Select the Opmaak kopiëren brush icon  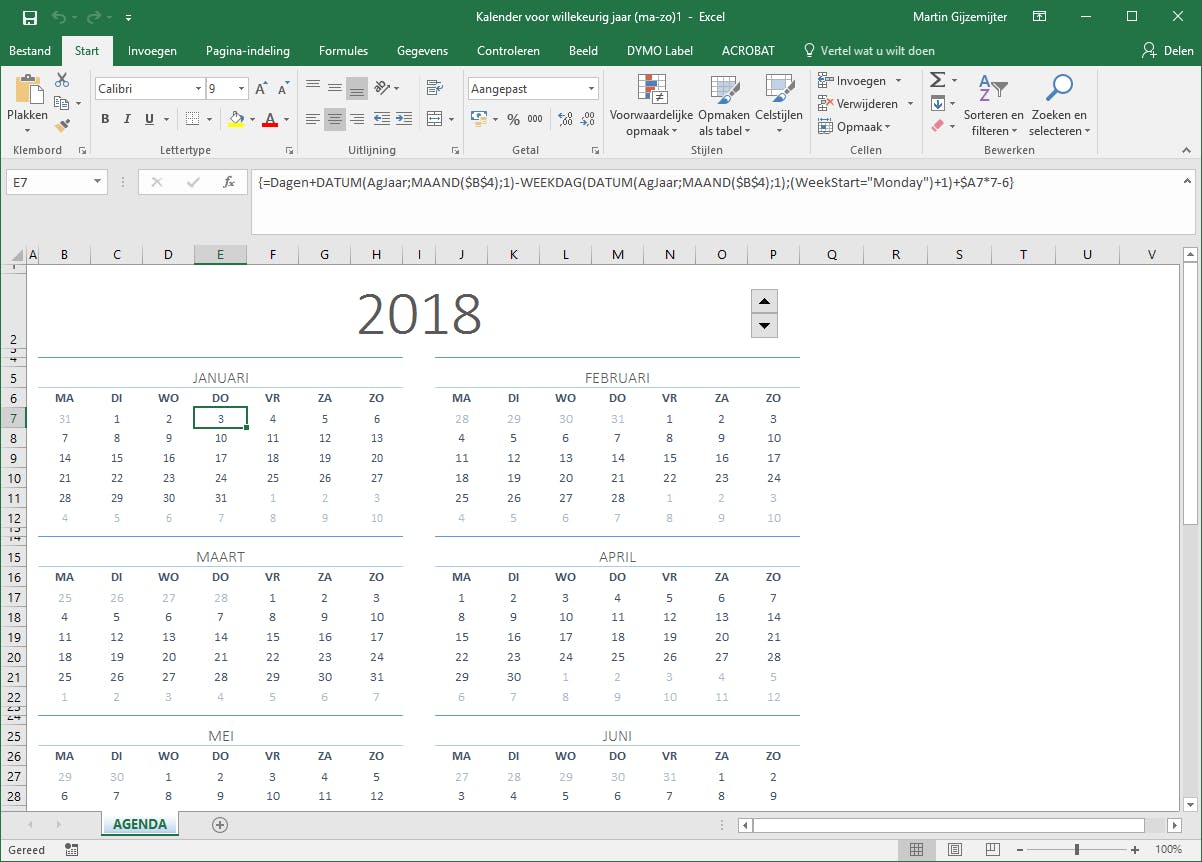point(61,124)
